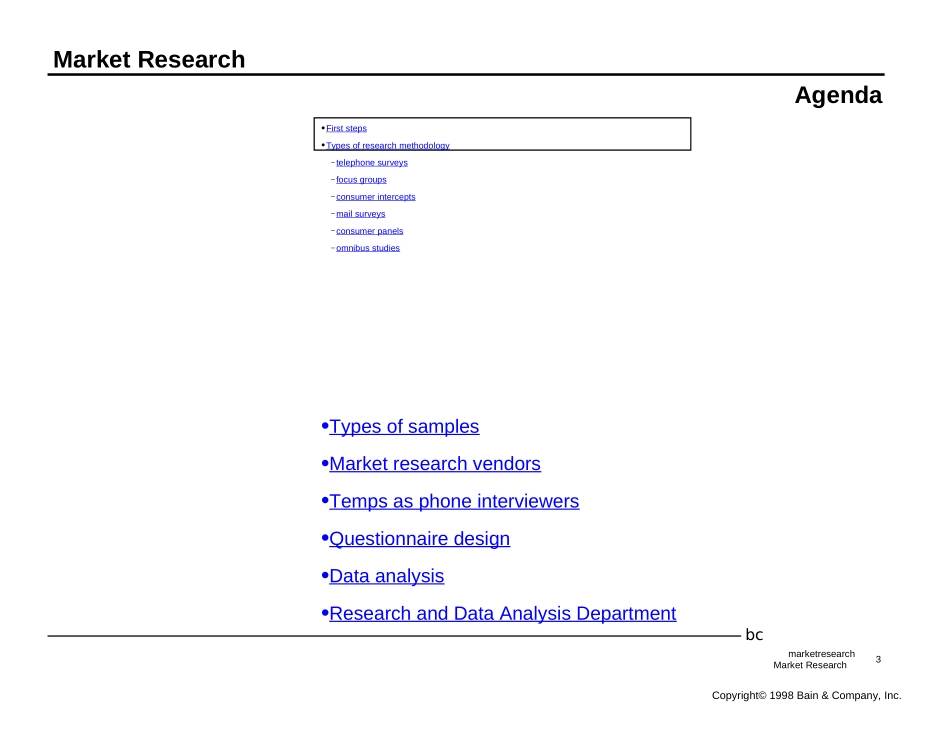Screen dimensions: 950x735
Task: Go to Market research vendors
Action: pyautogui.click(x=435, y=464)
